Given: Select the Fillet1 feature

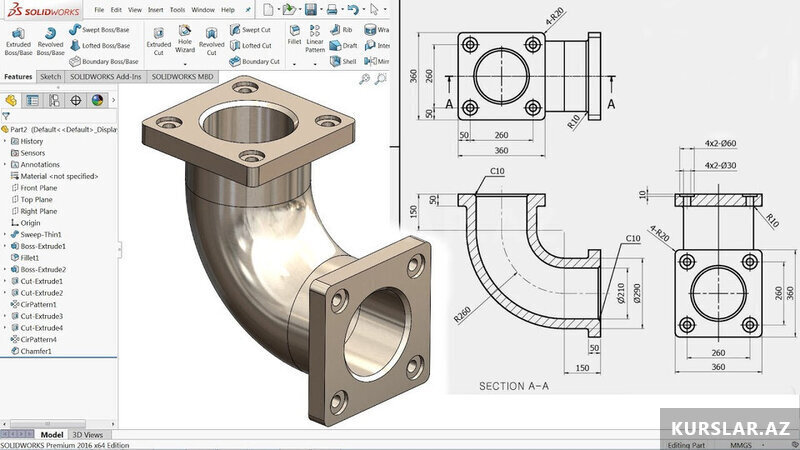Looking at the screenshot, I should pyautogui.click(x=24, y=258).
